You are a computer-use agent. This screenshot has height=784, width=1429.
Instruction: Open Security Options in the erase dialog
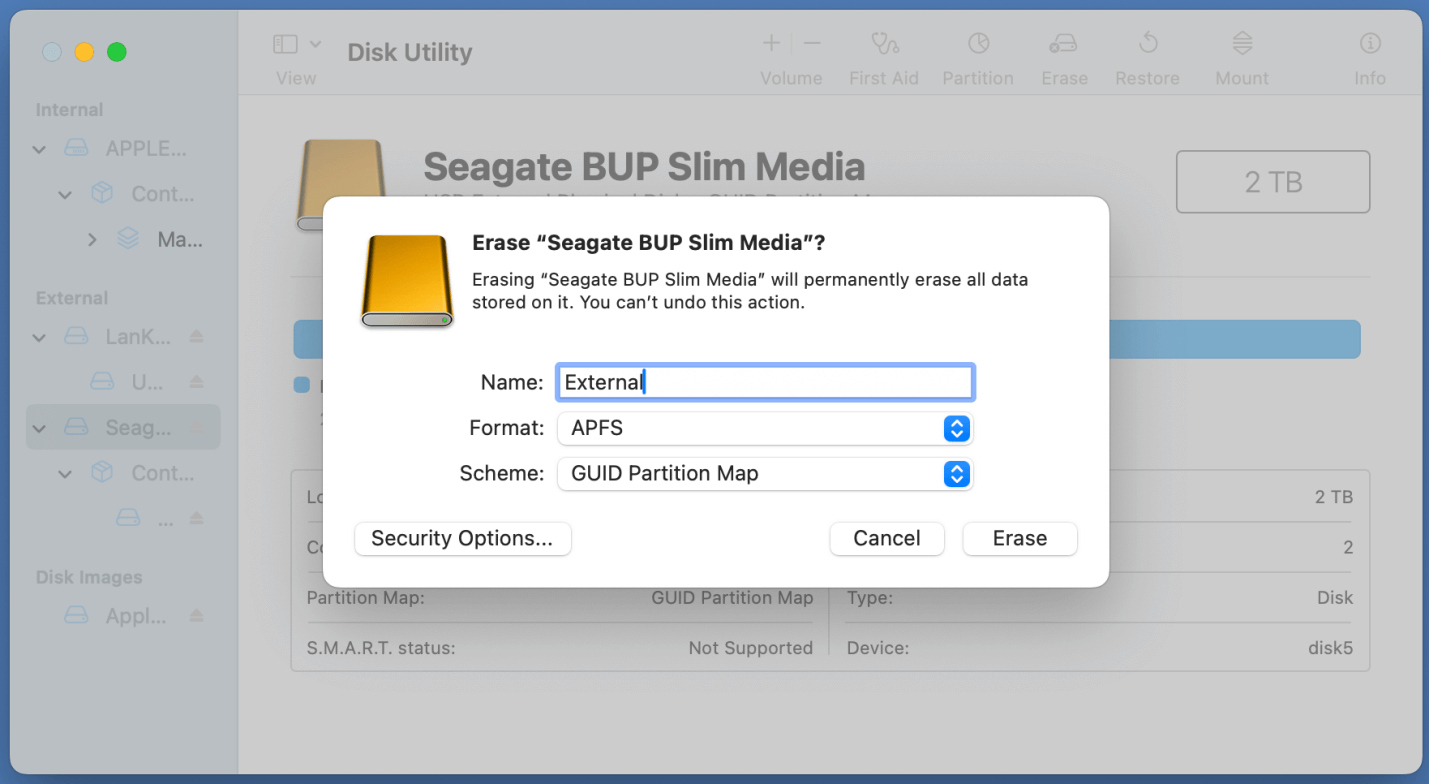(x=462, y=538)
